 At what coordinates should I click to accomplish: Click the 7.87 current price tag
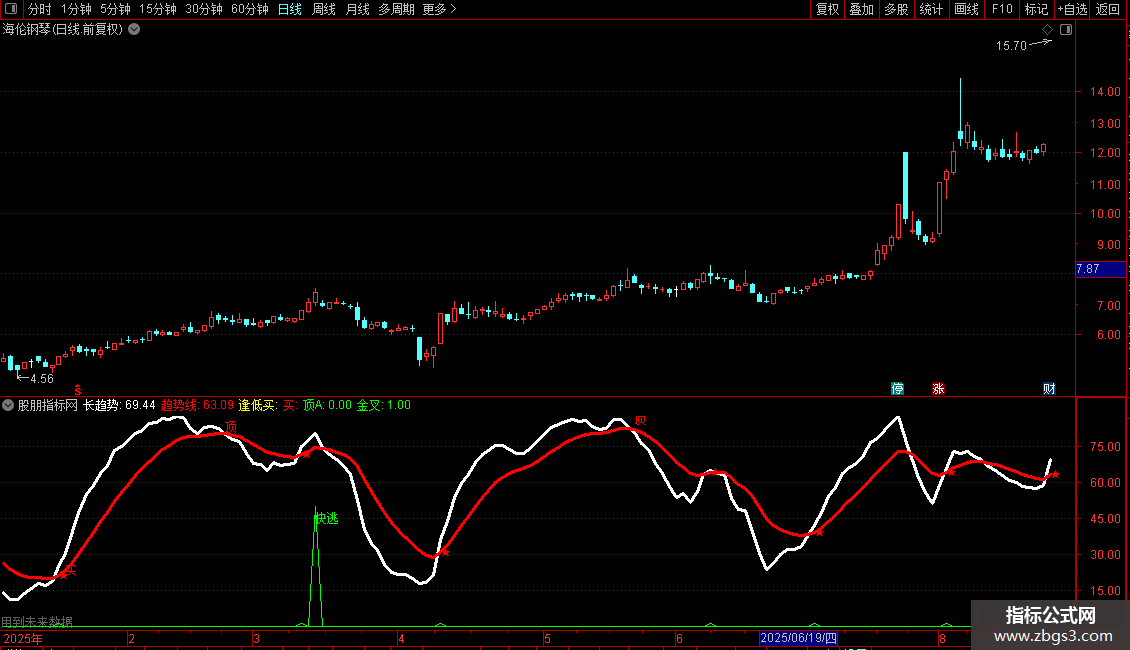coord(1100,269)
